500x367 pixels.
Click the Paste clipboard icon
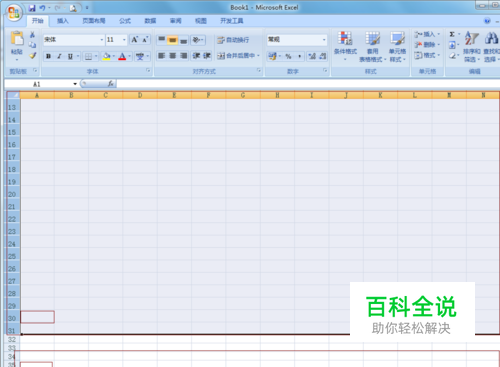click(x=17, y=38)
